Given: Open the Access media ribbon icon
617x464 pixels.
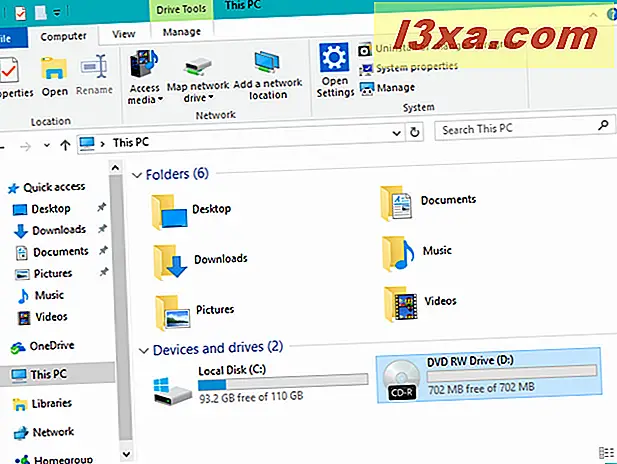Looking at the screenshot, I should (144, 64).
